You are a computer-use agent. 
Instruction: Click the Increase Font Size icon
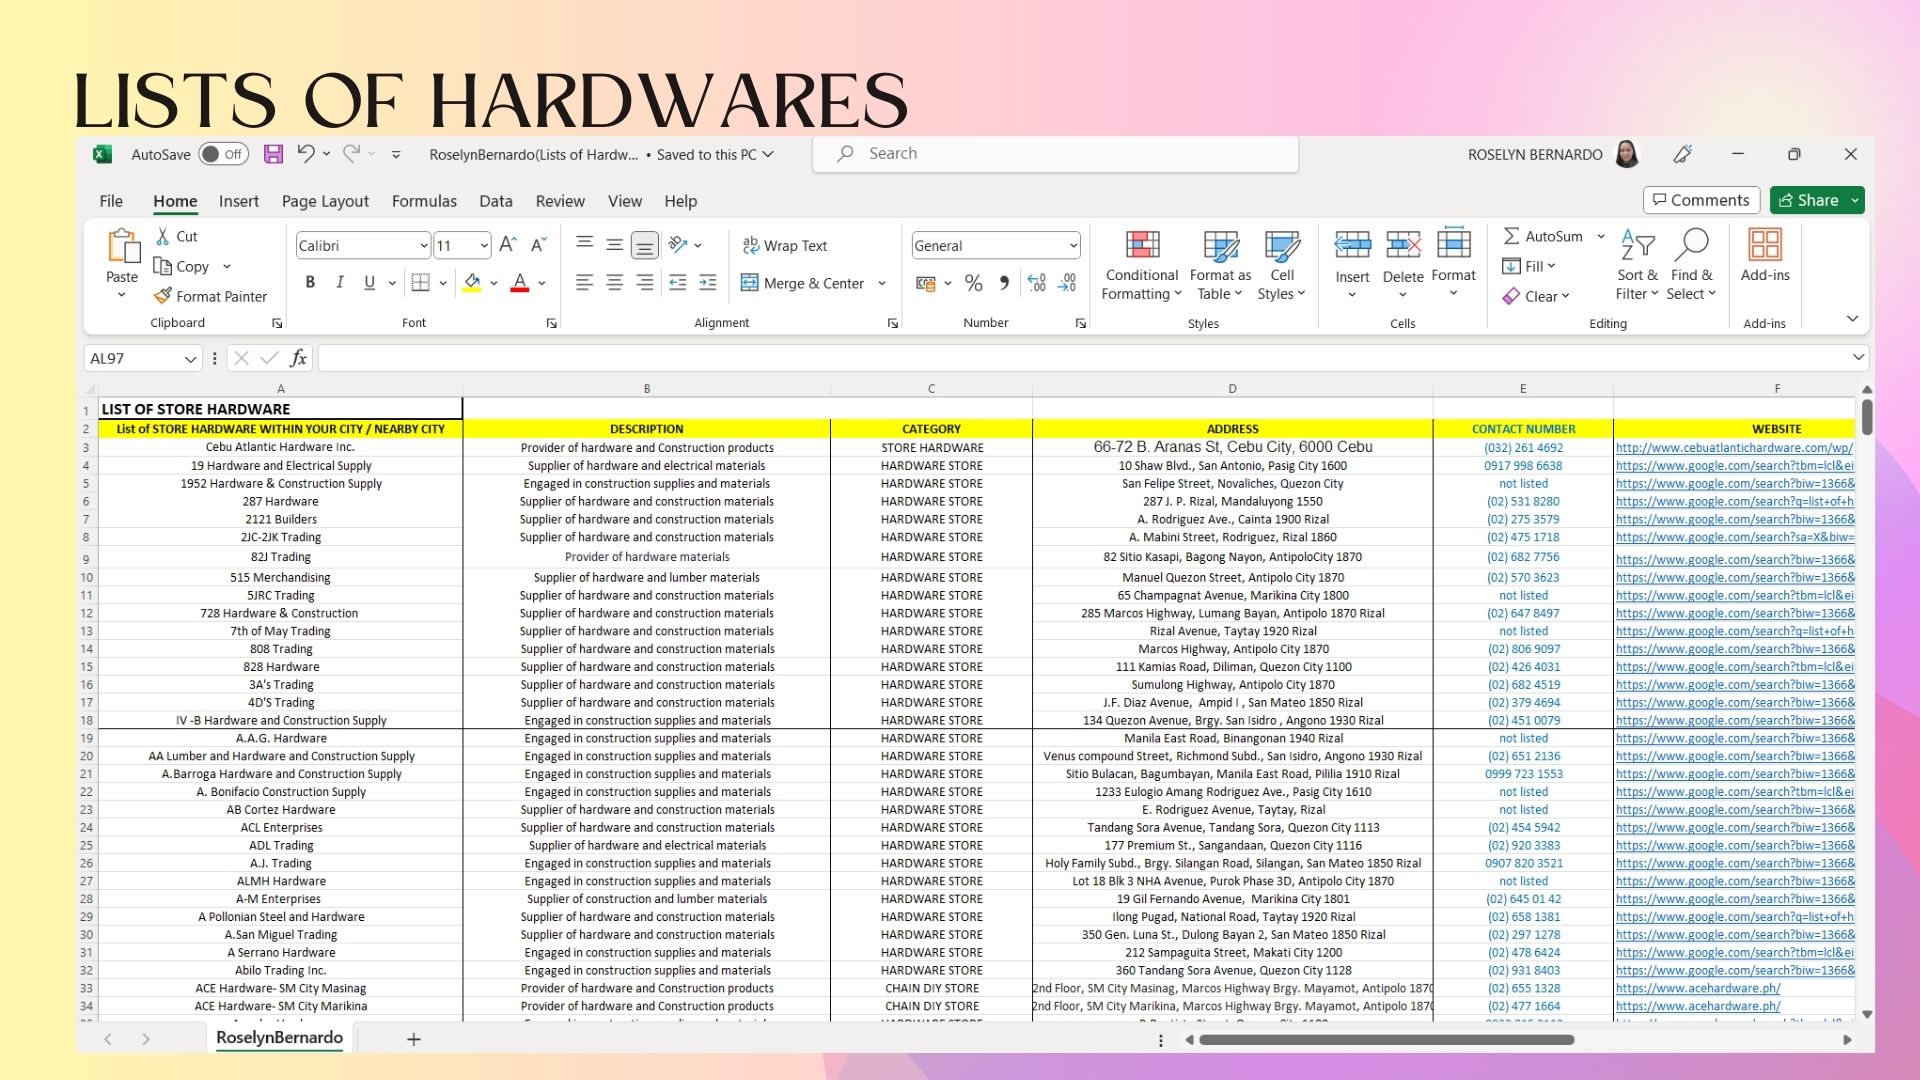[507, 245]
